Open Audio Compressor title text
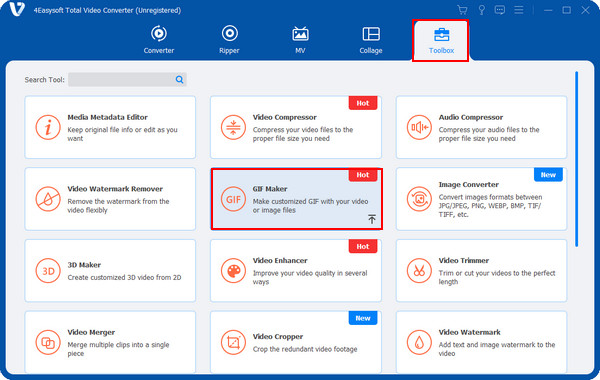This screenshot has width=600, height=380. pyautogui.click(x=471, y=117)
